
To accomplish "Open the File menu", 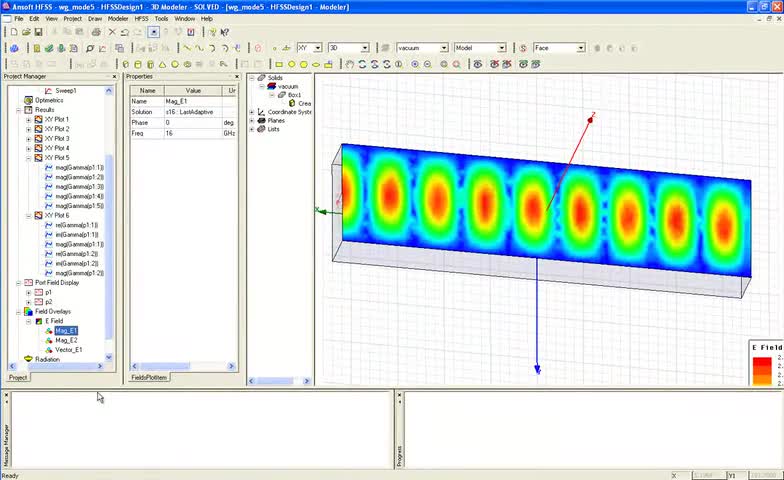I will [x=18, y=18].
